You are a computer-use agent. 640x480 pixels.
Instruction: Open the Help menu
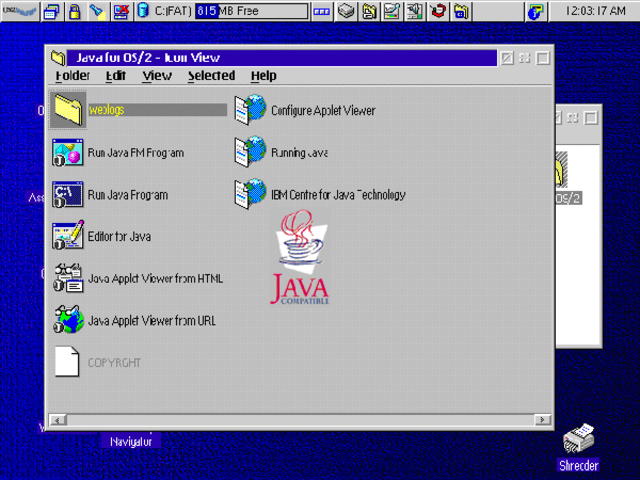(264, 76)
